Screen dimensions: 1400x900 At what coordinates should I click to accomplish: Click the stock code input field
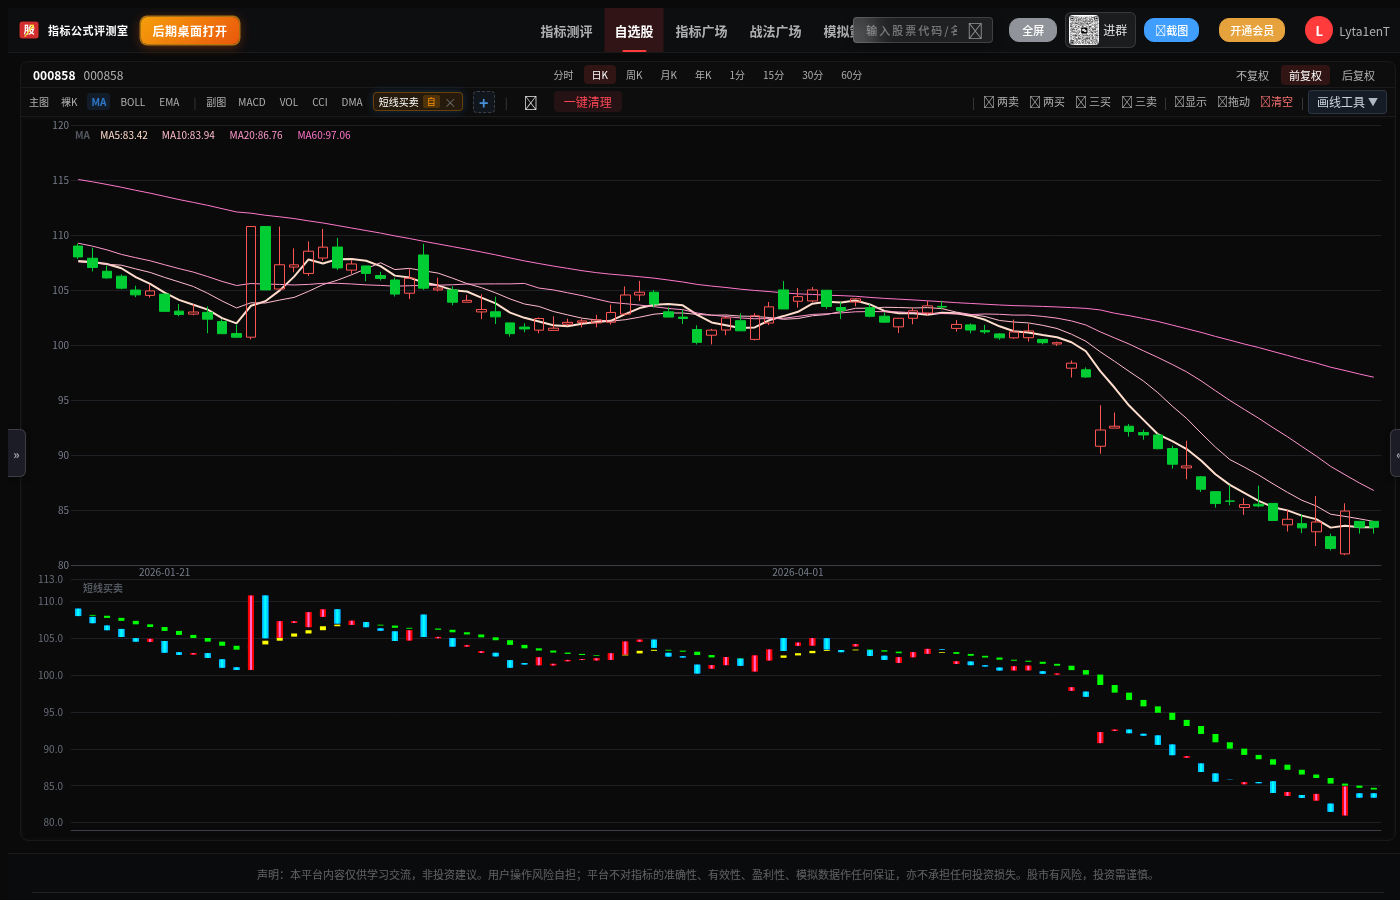(x=911, y=31)
